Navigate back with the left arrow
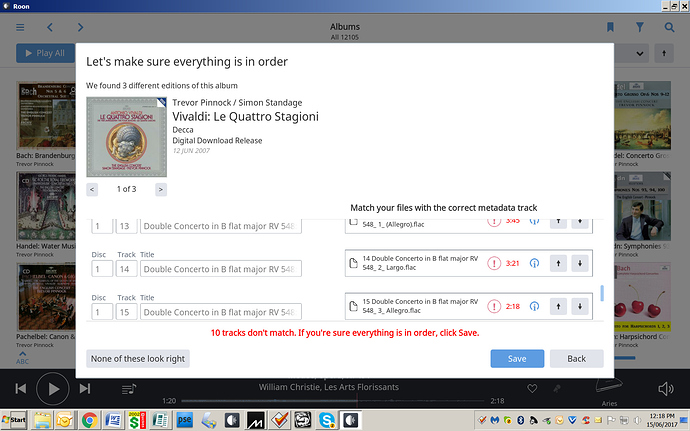This screenshot has width=690, height=431. pyautogui.click(x=50, y=27)
